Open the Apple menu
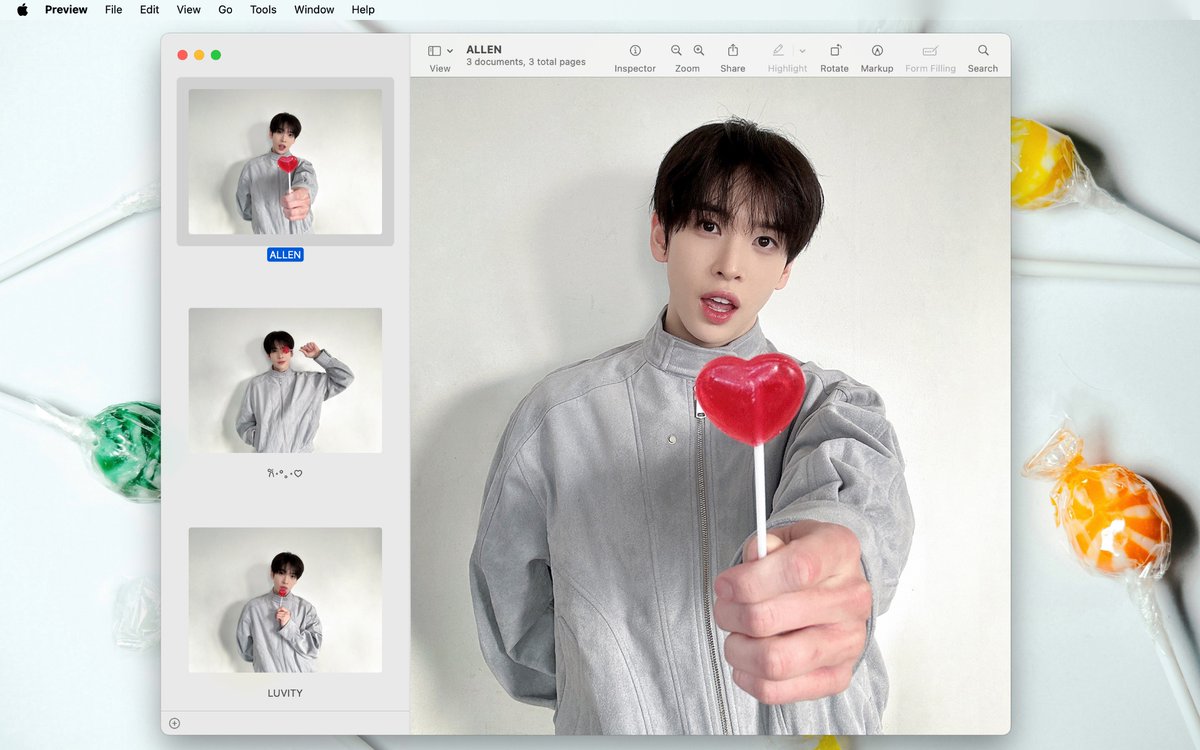The width and height of the screenshot is (1200, 750). 22,10
